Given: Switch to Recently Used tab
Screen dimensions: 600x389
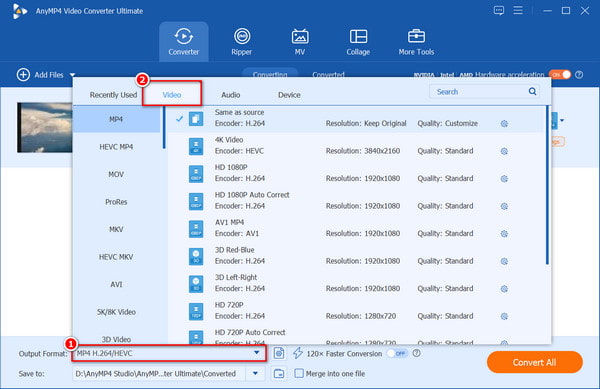Looking at the screenshot, I should [x=113, y=95].
